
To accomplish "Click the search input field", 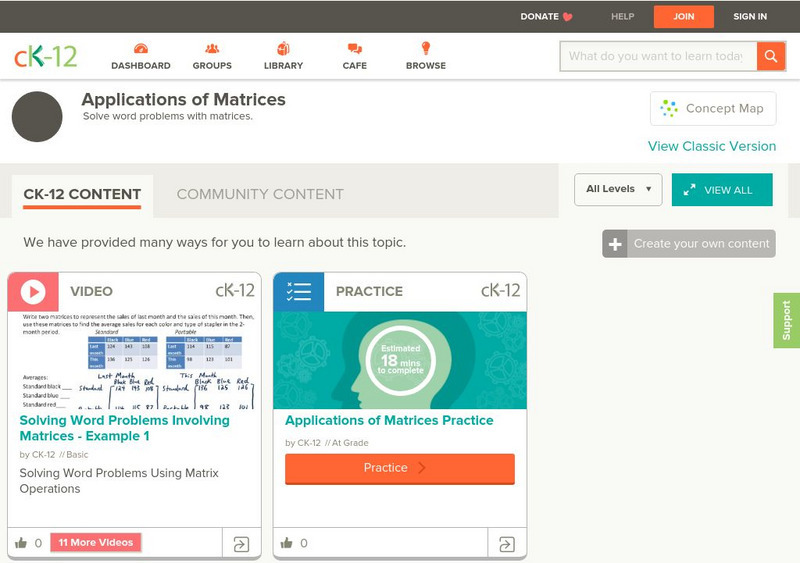I will pos(657,56).
